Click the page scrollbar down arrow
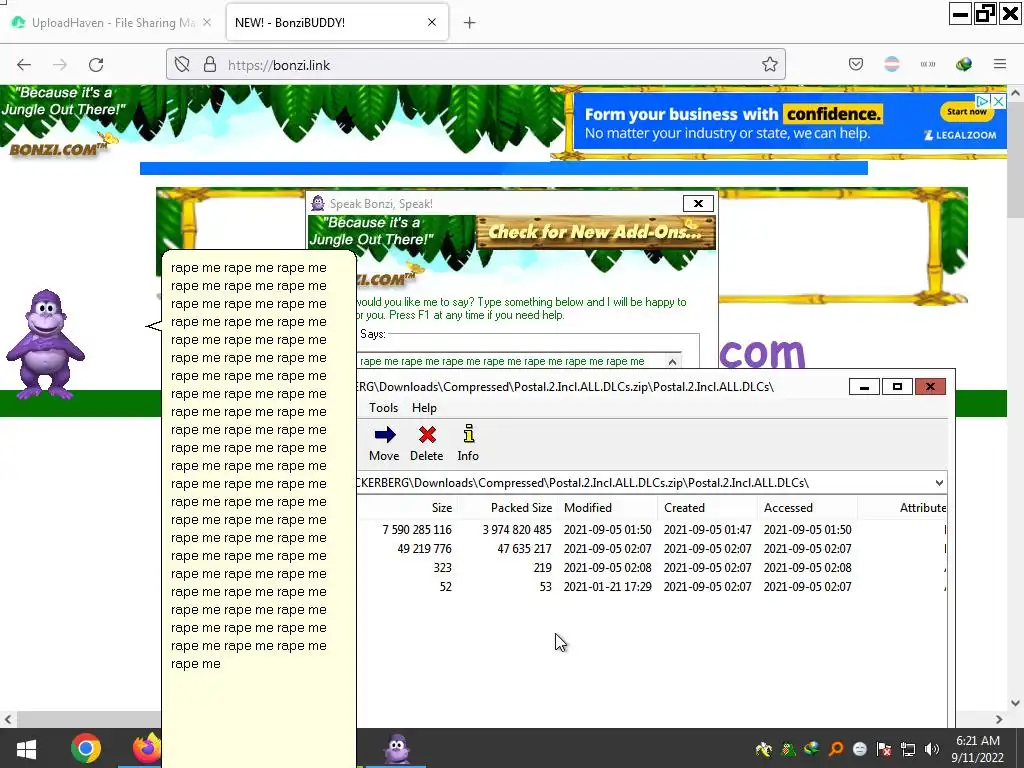 pyautogui.click(x=1015, y=703)
